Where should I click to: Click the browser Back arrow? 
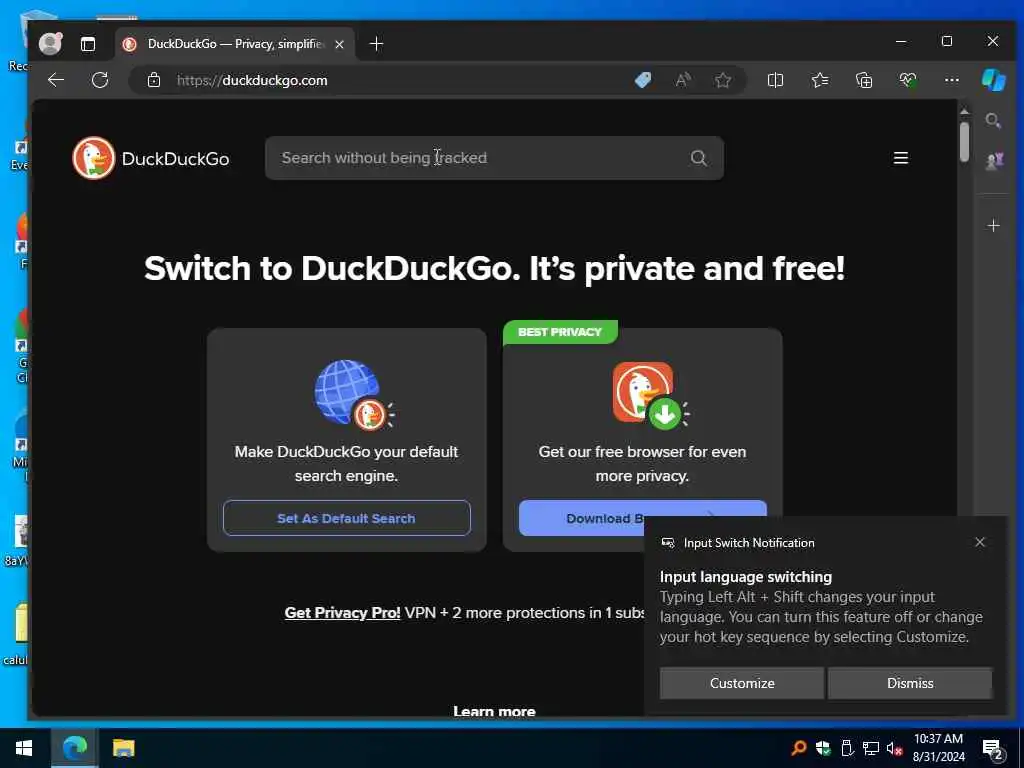[56, 80]
